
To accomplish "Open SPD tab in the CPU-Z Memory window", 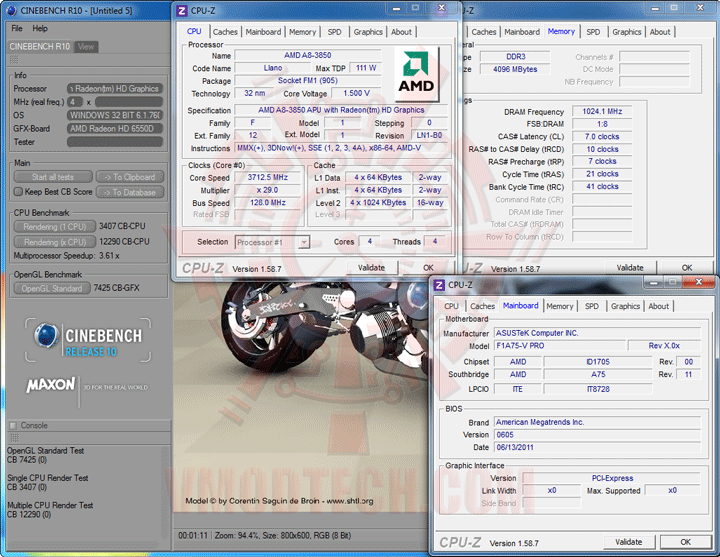I will pos(593,32).
